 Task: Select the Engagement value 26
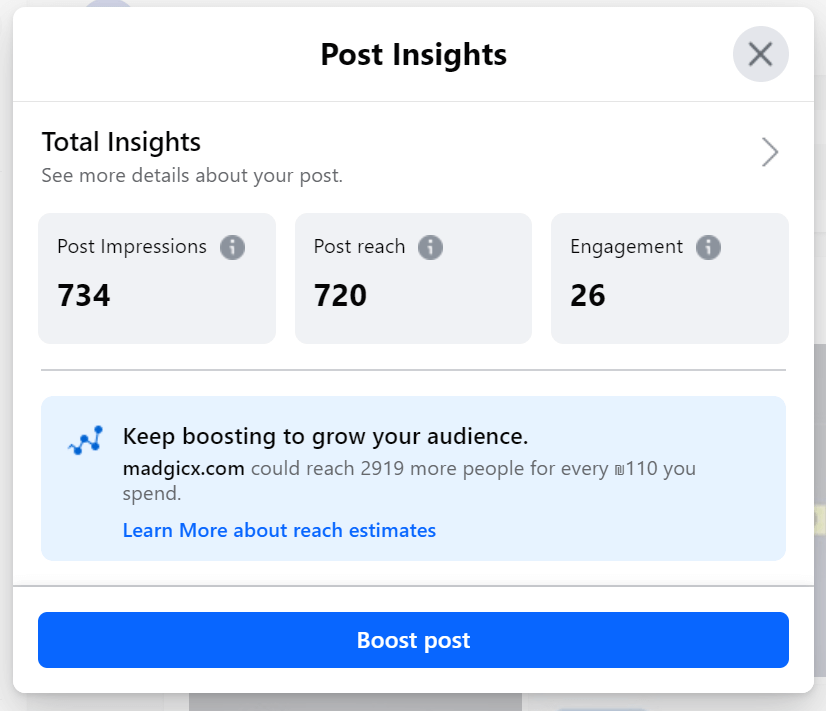click(x=588, y=295)
